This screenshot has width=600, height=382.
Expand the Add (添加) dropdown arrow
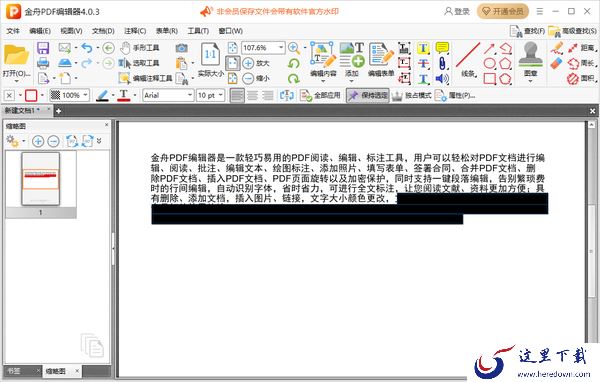click(351, 81)
